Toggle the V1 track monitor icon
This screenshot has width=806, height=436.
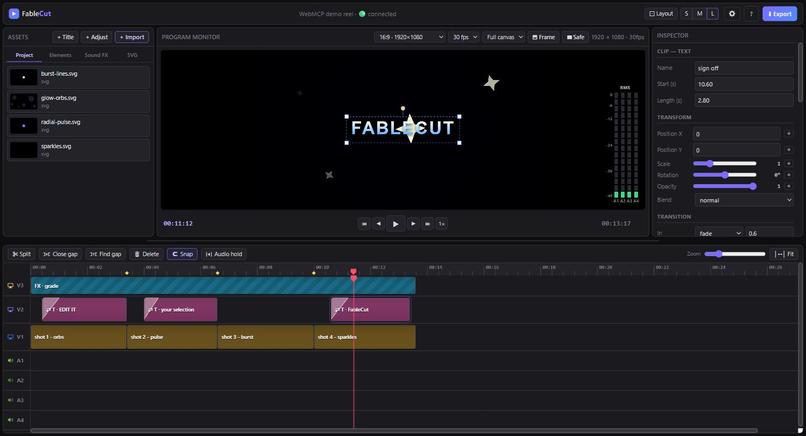pyautogui.click(x=10, y=337)
